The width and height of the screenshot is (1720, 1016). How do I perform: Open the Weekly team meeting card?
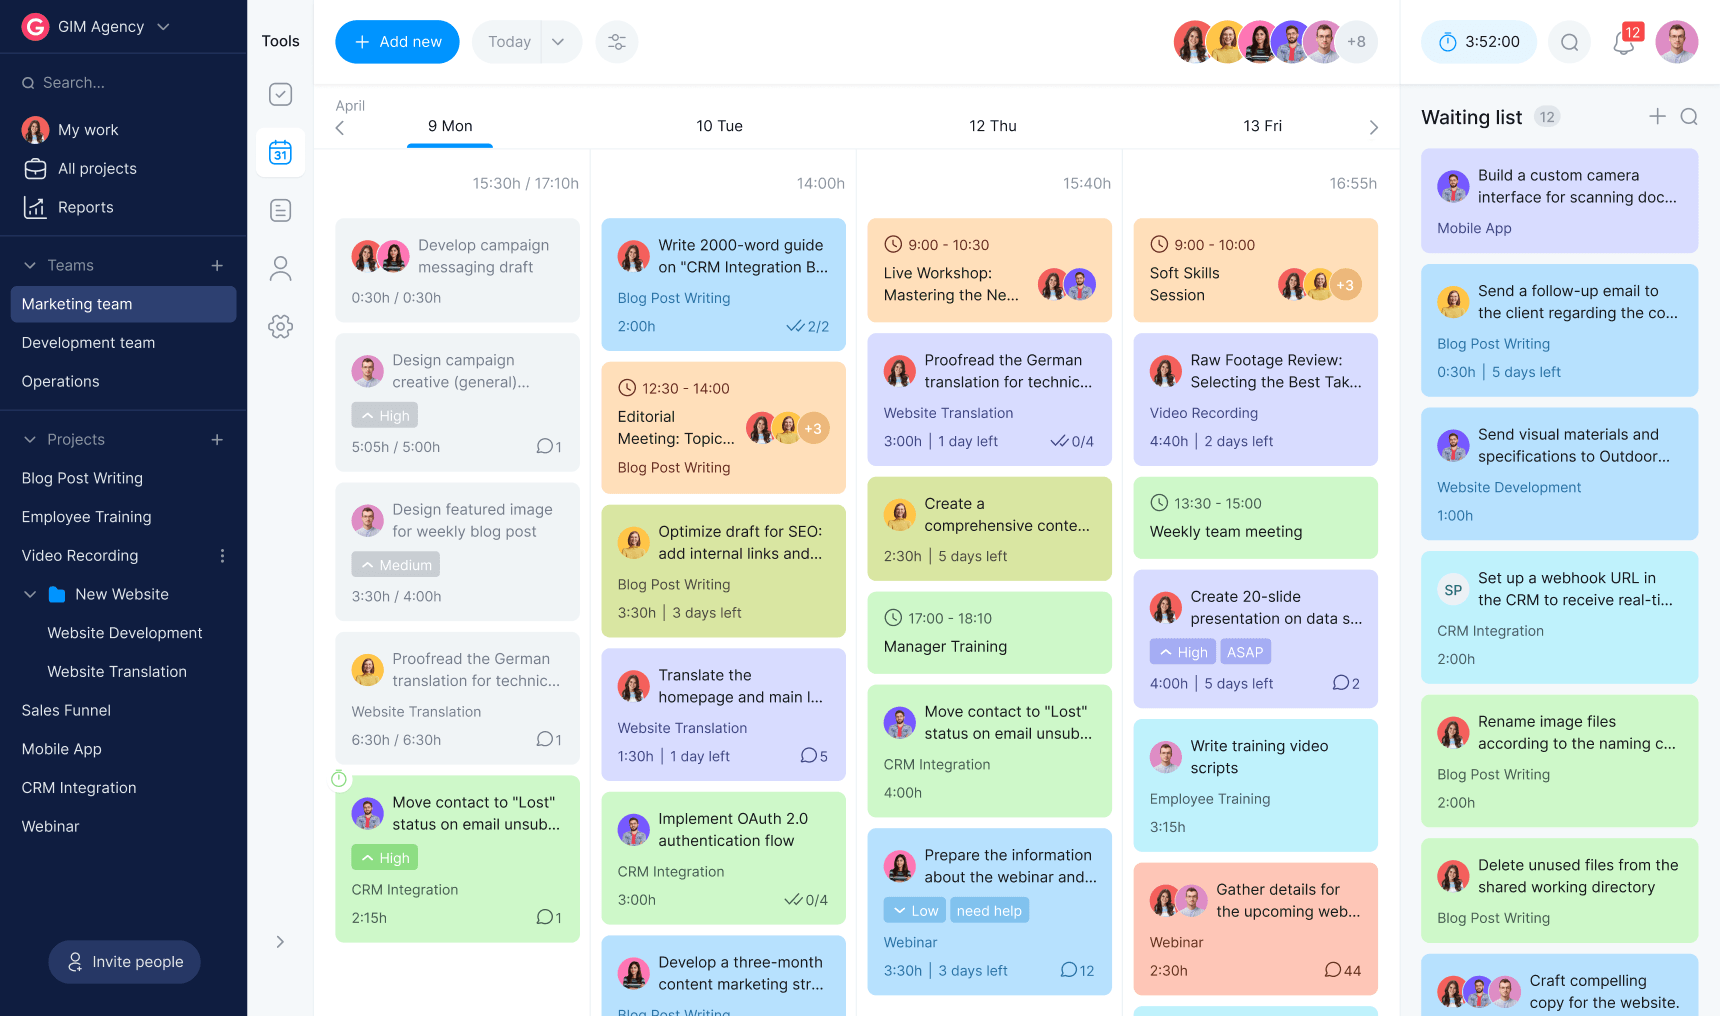point(1255,518)
